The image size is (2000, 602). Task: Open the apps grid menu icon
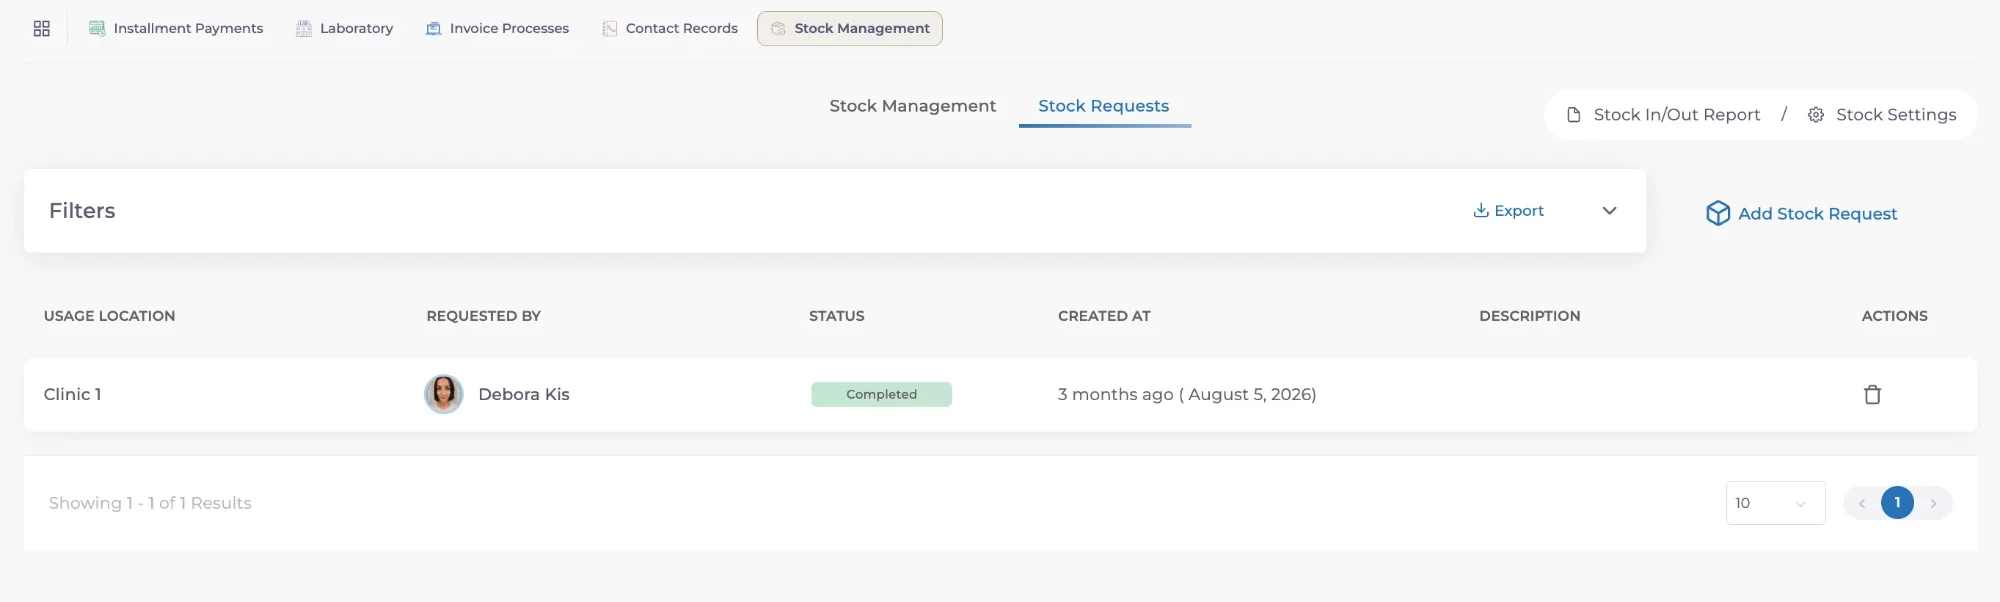tap(41, 28)
